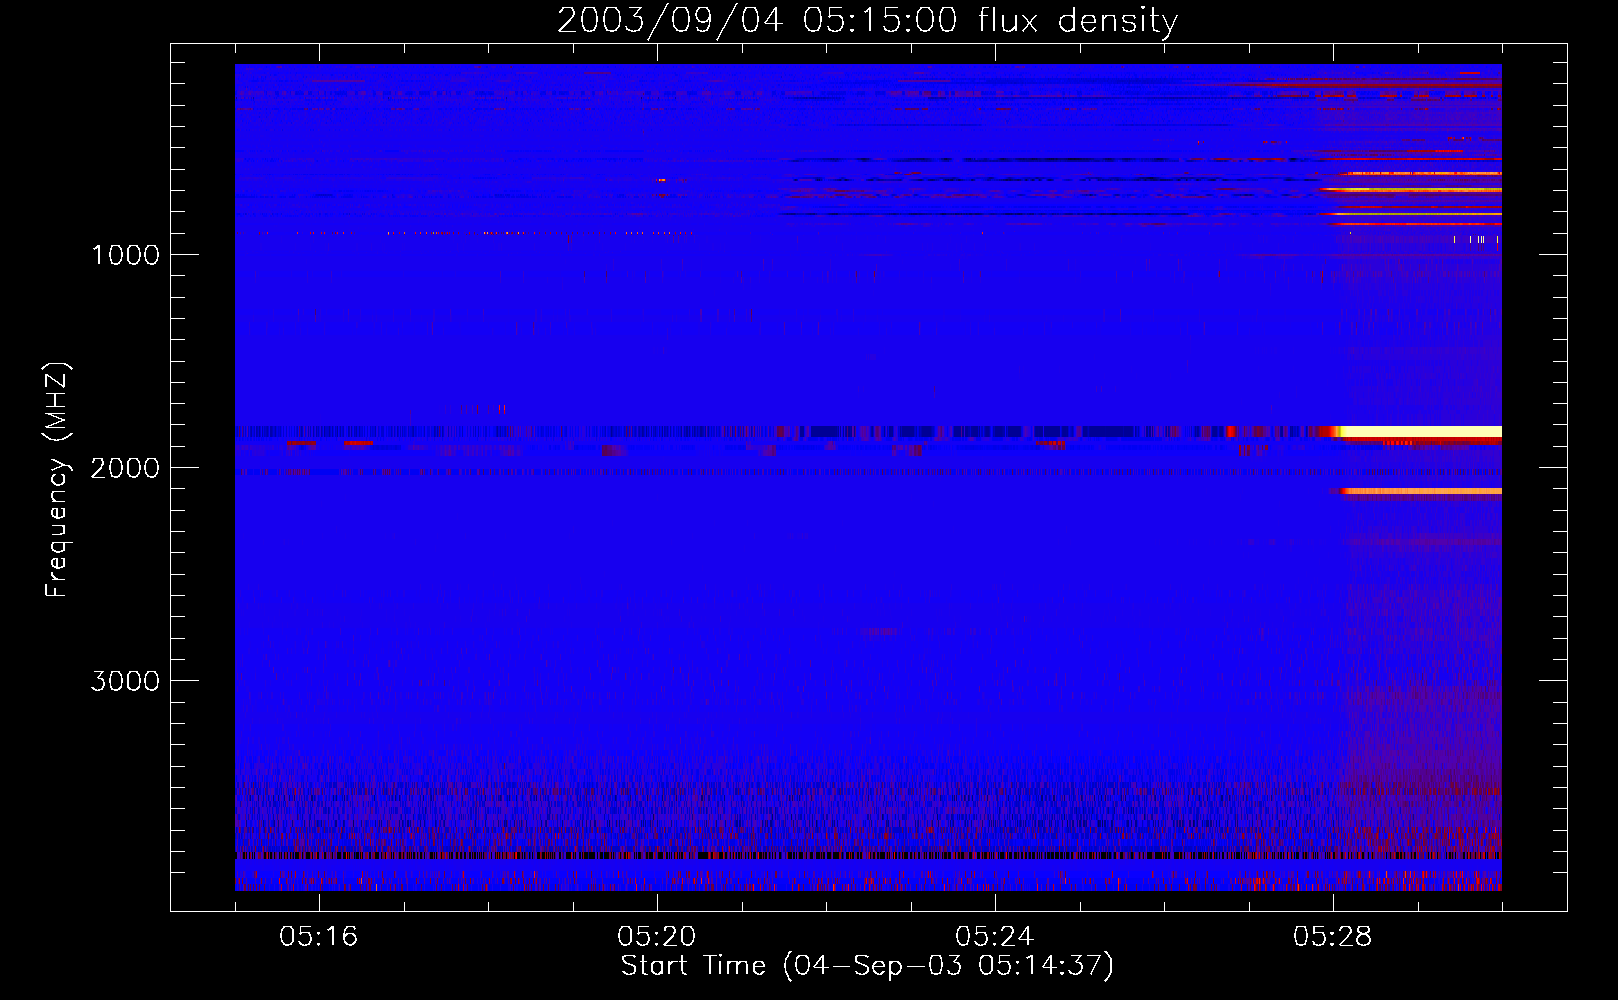Image resolution: width=1618 pixels, height=1000 pixels.
Task: Click the 'Frequency (MHZ)' y-axis label
Action: point(57,480)
